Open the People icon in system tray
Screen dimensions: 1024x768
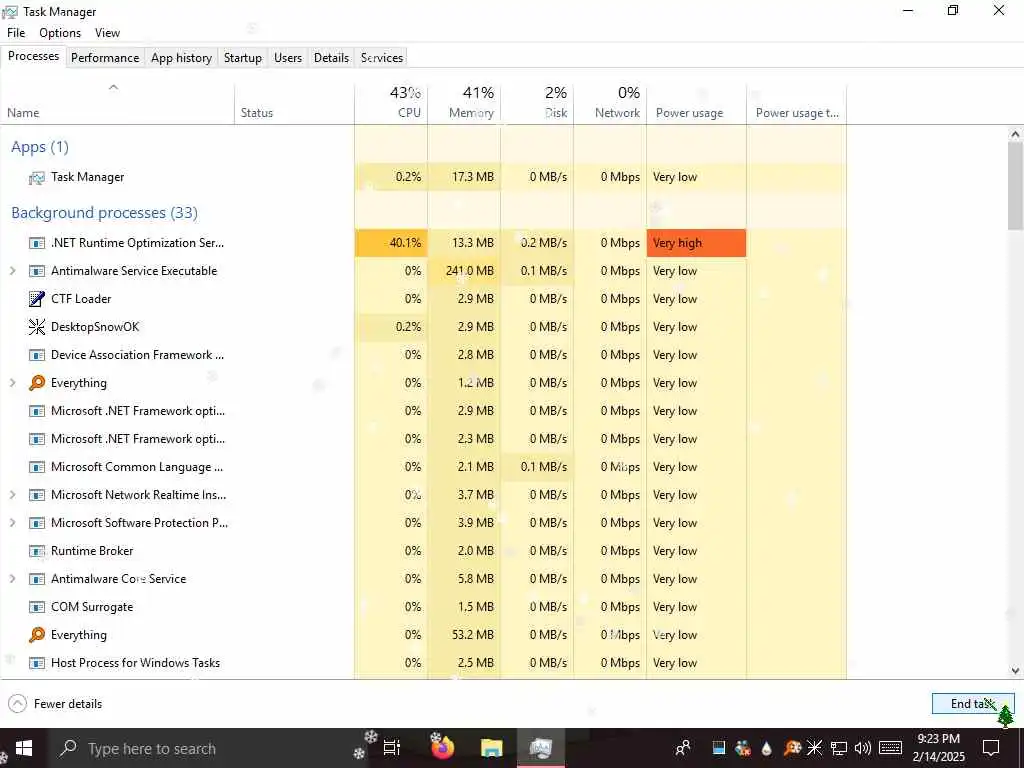pyautogui.click(x=683, y=748)
